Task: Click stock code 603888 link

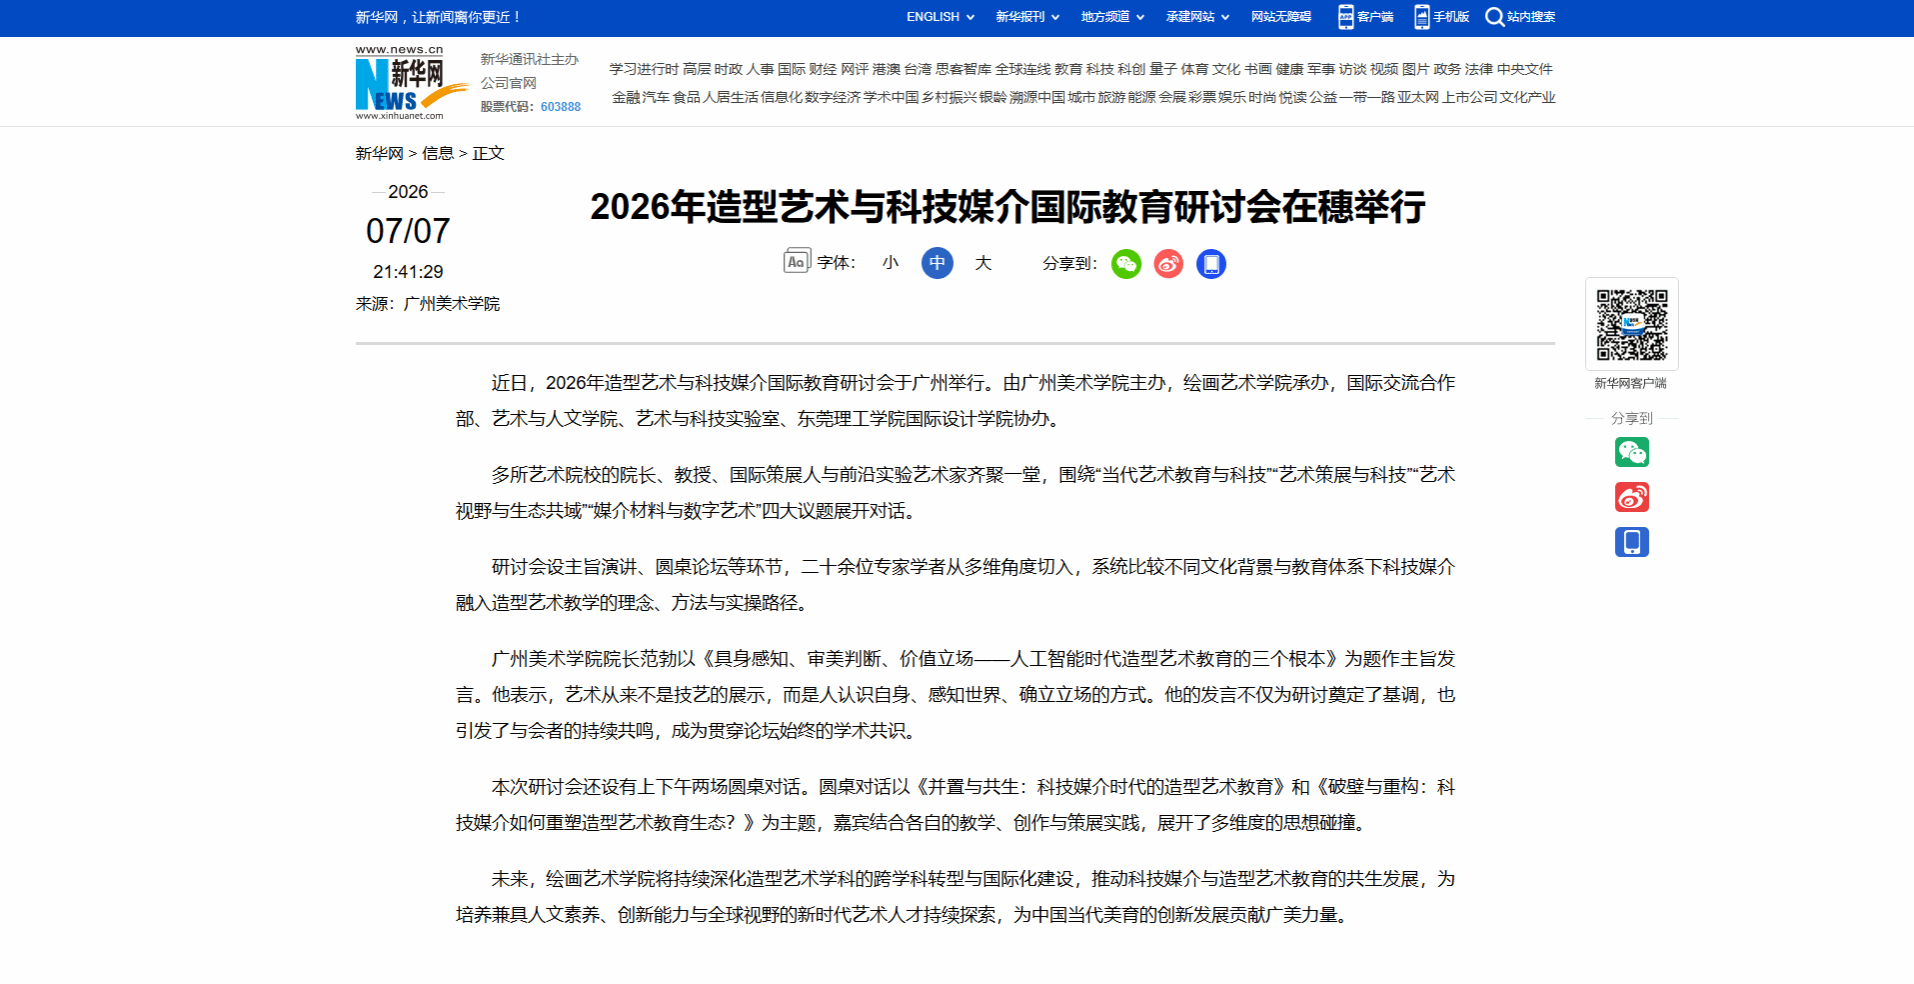Action: tap(561, 107)
